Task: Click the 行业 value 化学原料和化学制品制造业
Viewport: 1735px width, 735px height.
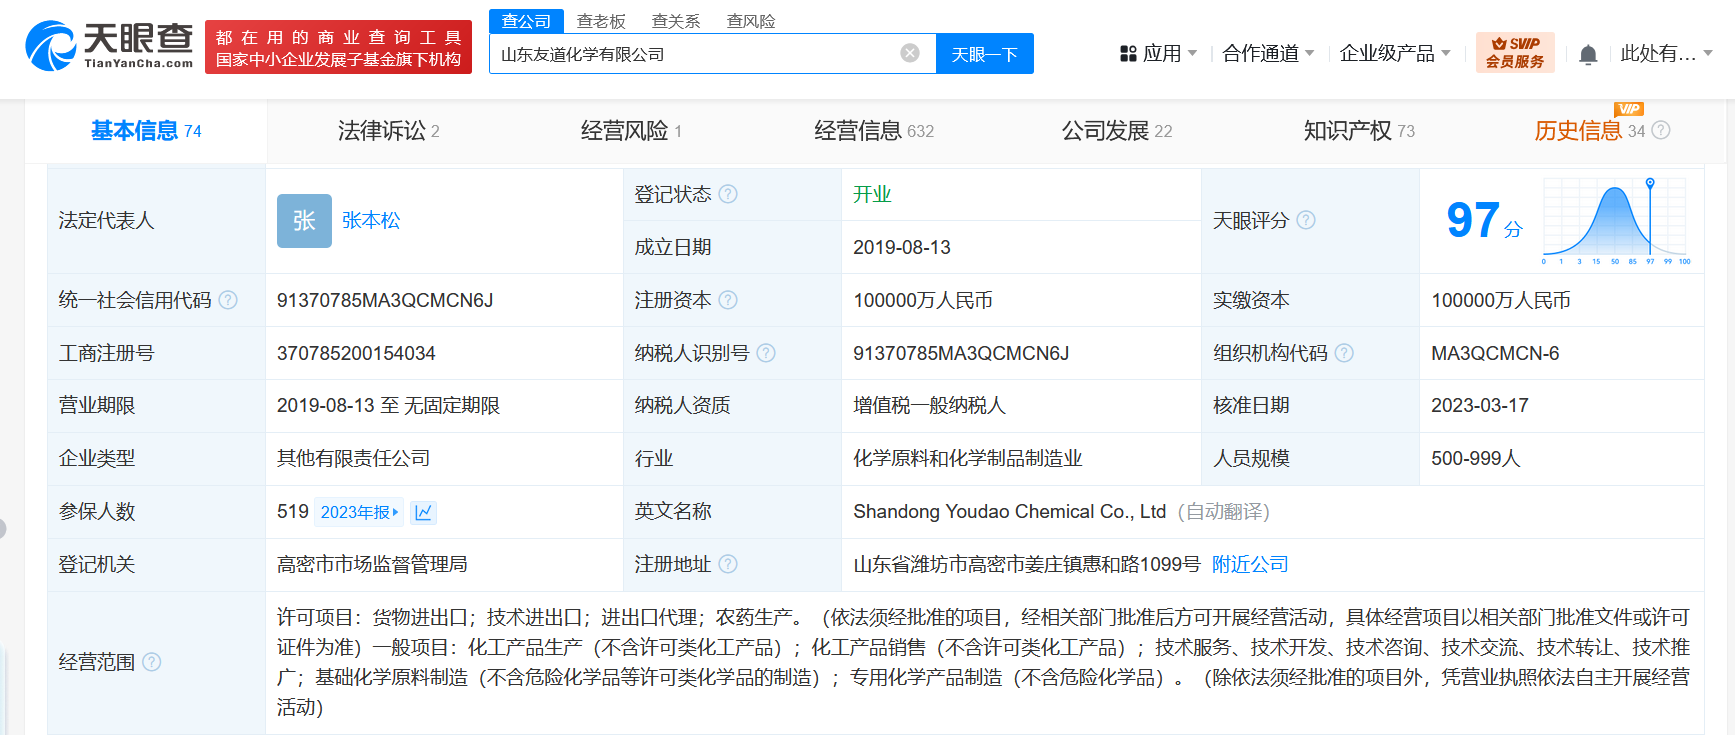Action: [x=968, y=458]
